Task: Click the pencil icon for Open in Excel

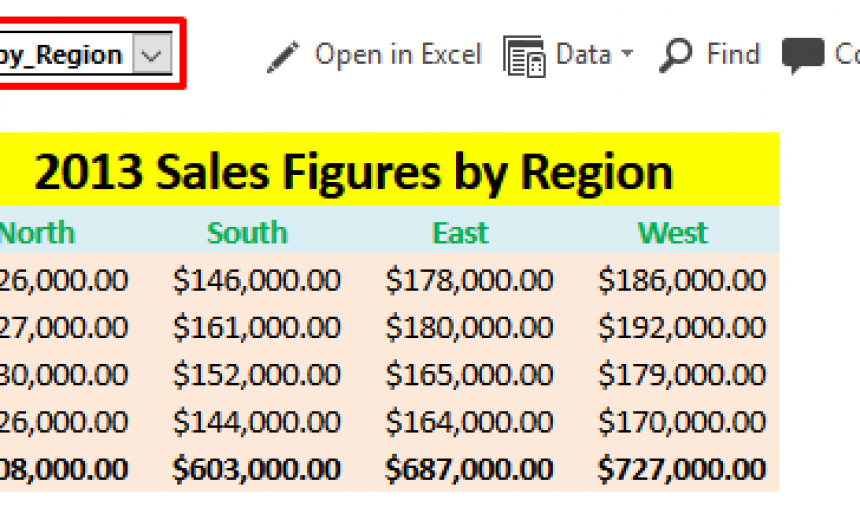Action: pyautogui.click(x=283, y=56)
